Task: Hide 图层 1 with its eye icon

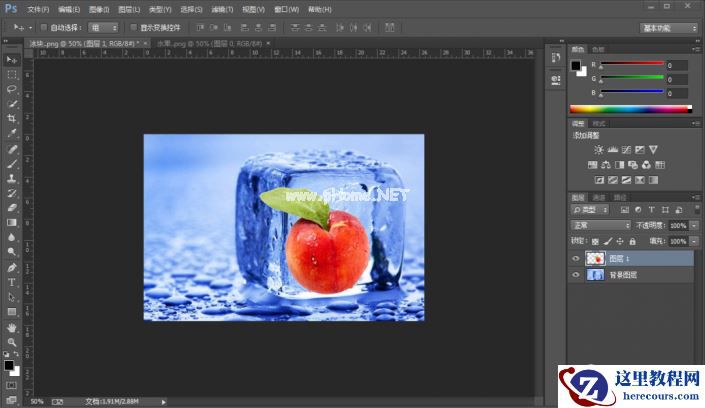Action: [x=576, y=259]
